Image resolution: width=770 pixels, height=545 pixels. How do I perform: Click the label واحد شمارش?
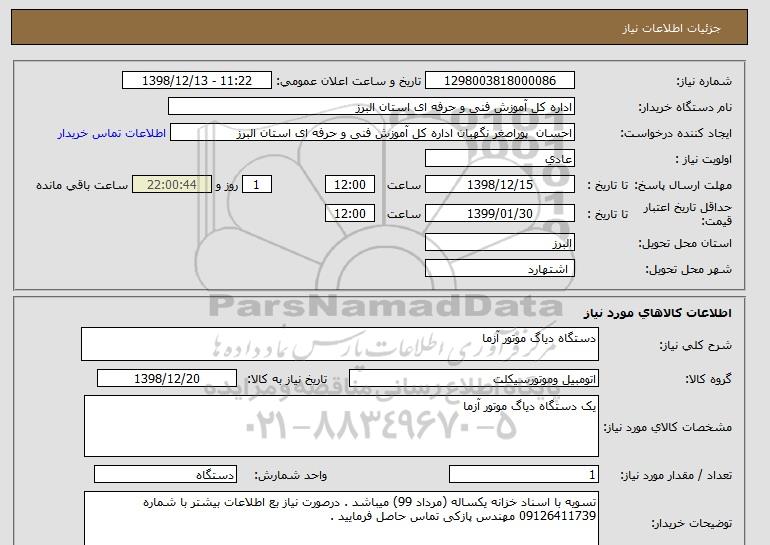[x=290, y=475]
